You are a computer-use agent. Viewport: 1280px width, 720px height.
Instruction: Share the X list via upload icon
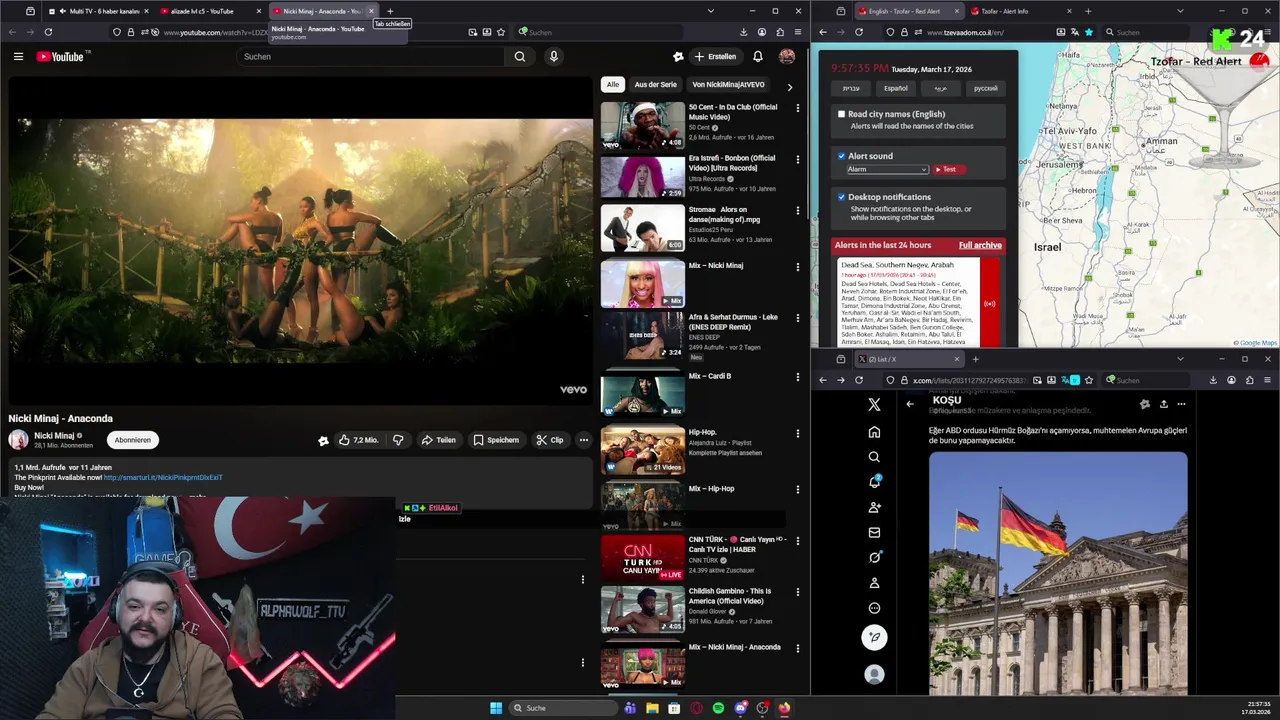(1163, 404)
